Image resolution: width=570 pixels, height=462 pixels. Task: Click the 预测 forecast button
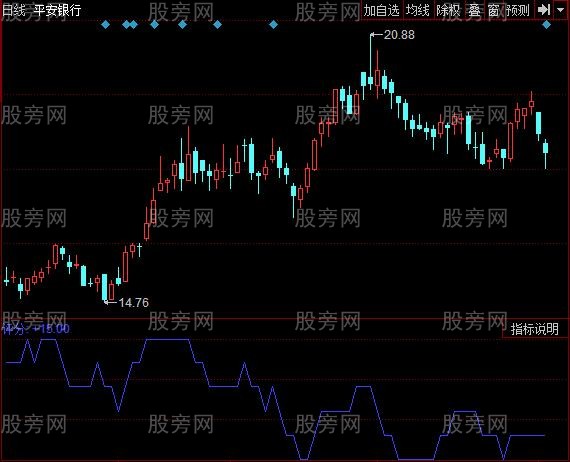[x=518, y=10]
